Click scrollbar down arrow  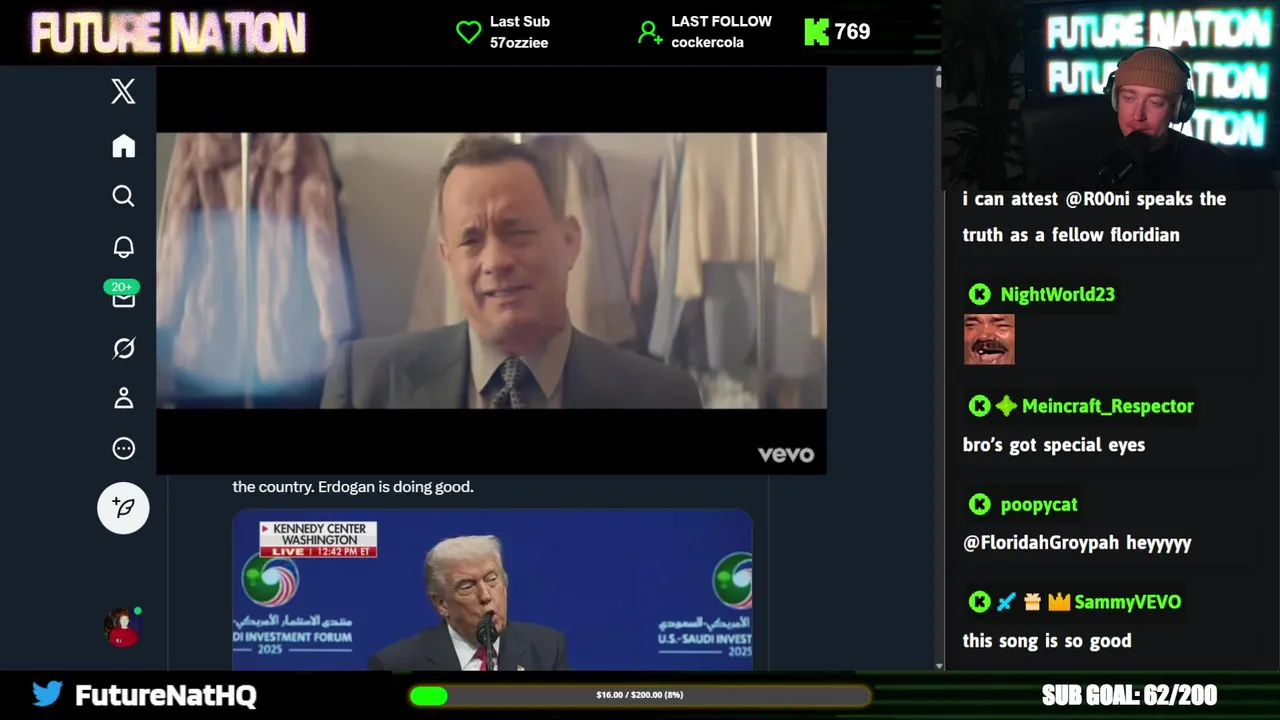coord(938,665)
